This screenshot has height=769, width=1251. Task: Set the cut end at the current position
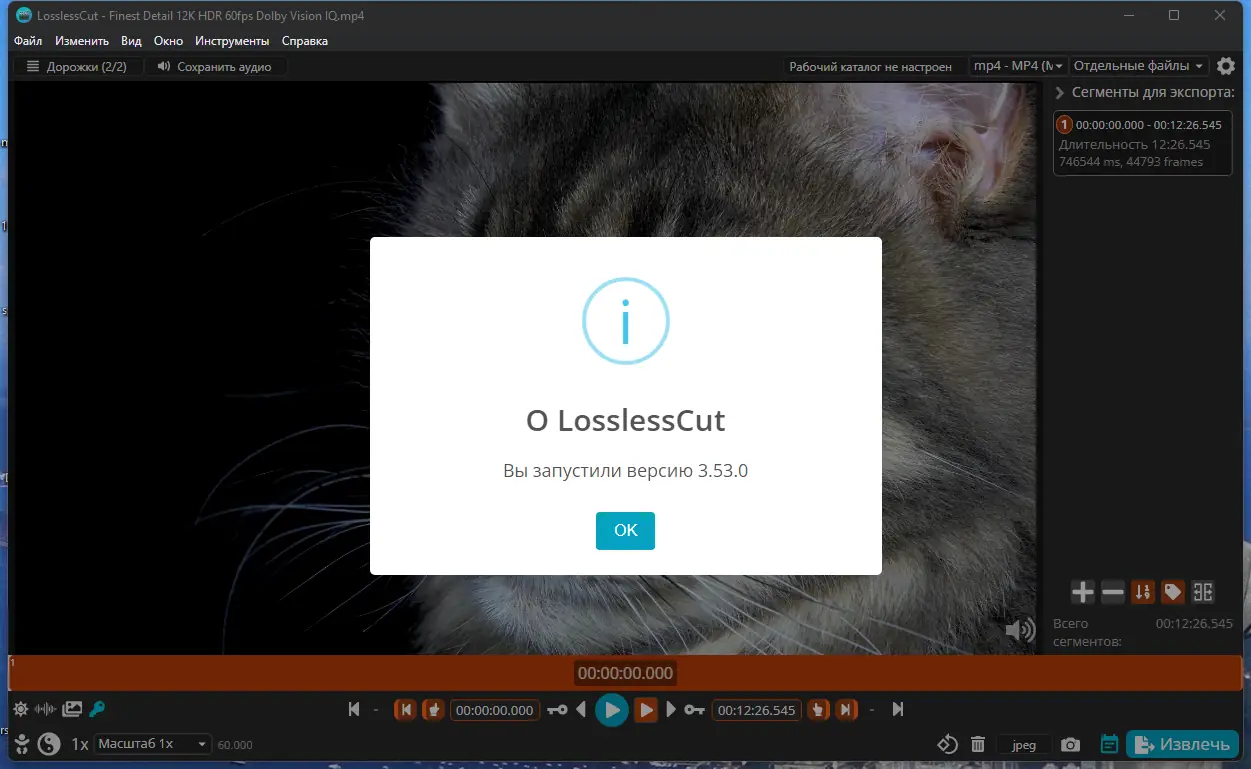click(x=818, y=710)
